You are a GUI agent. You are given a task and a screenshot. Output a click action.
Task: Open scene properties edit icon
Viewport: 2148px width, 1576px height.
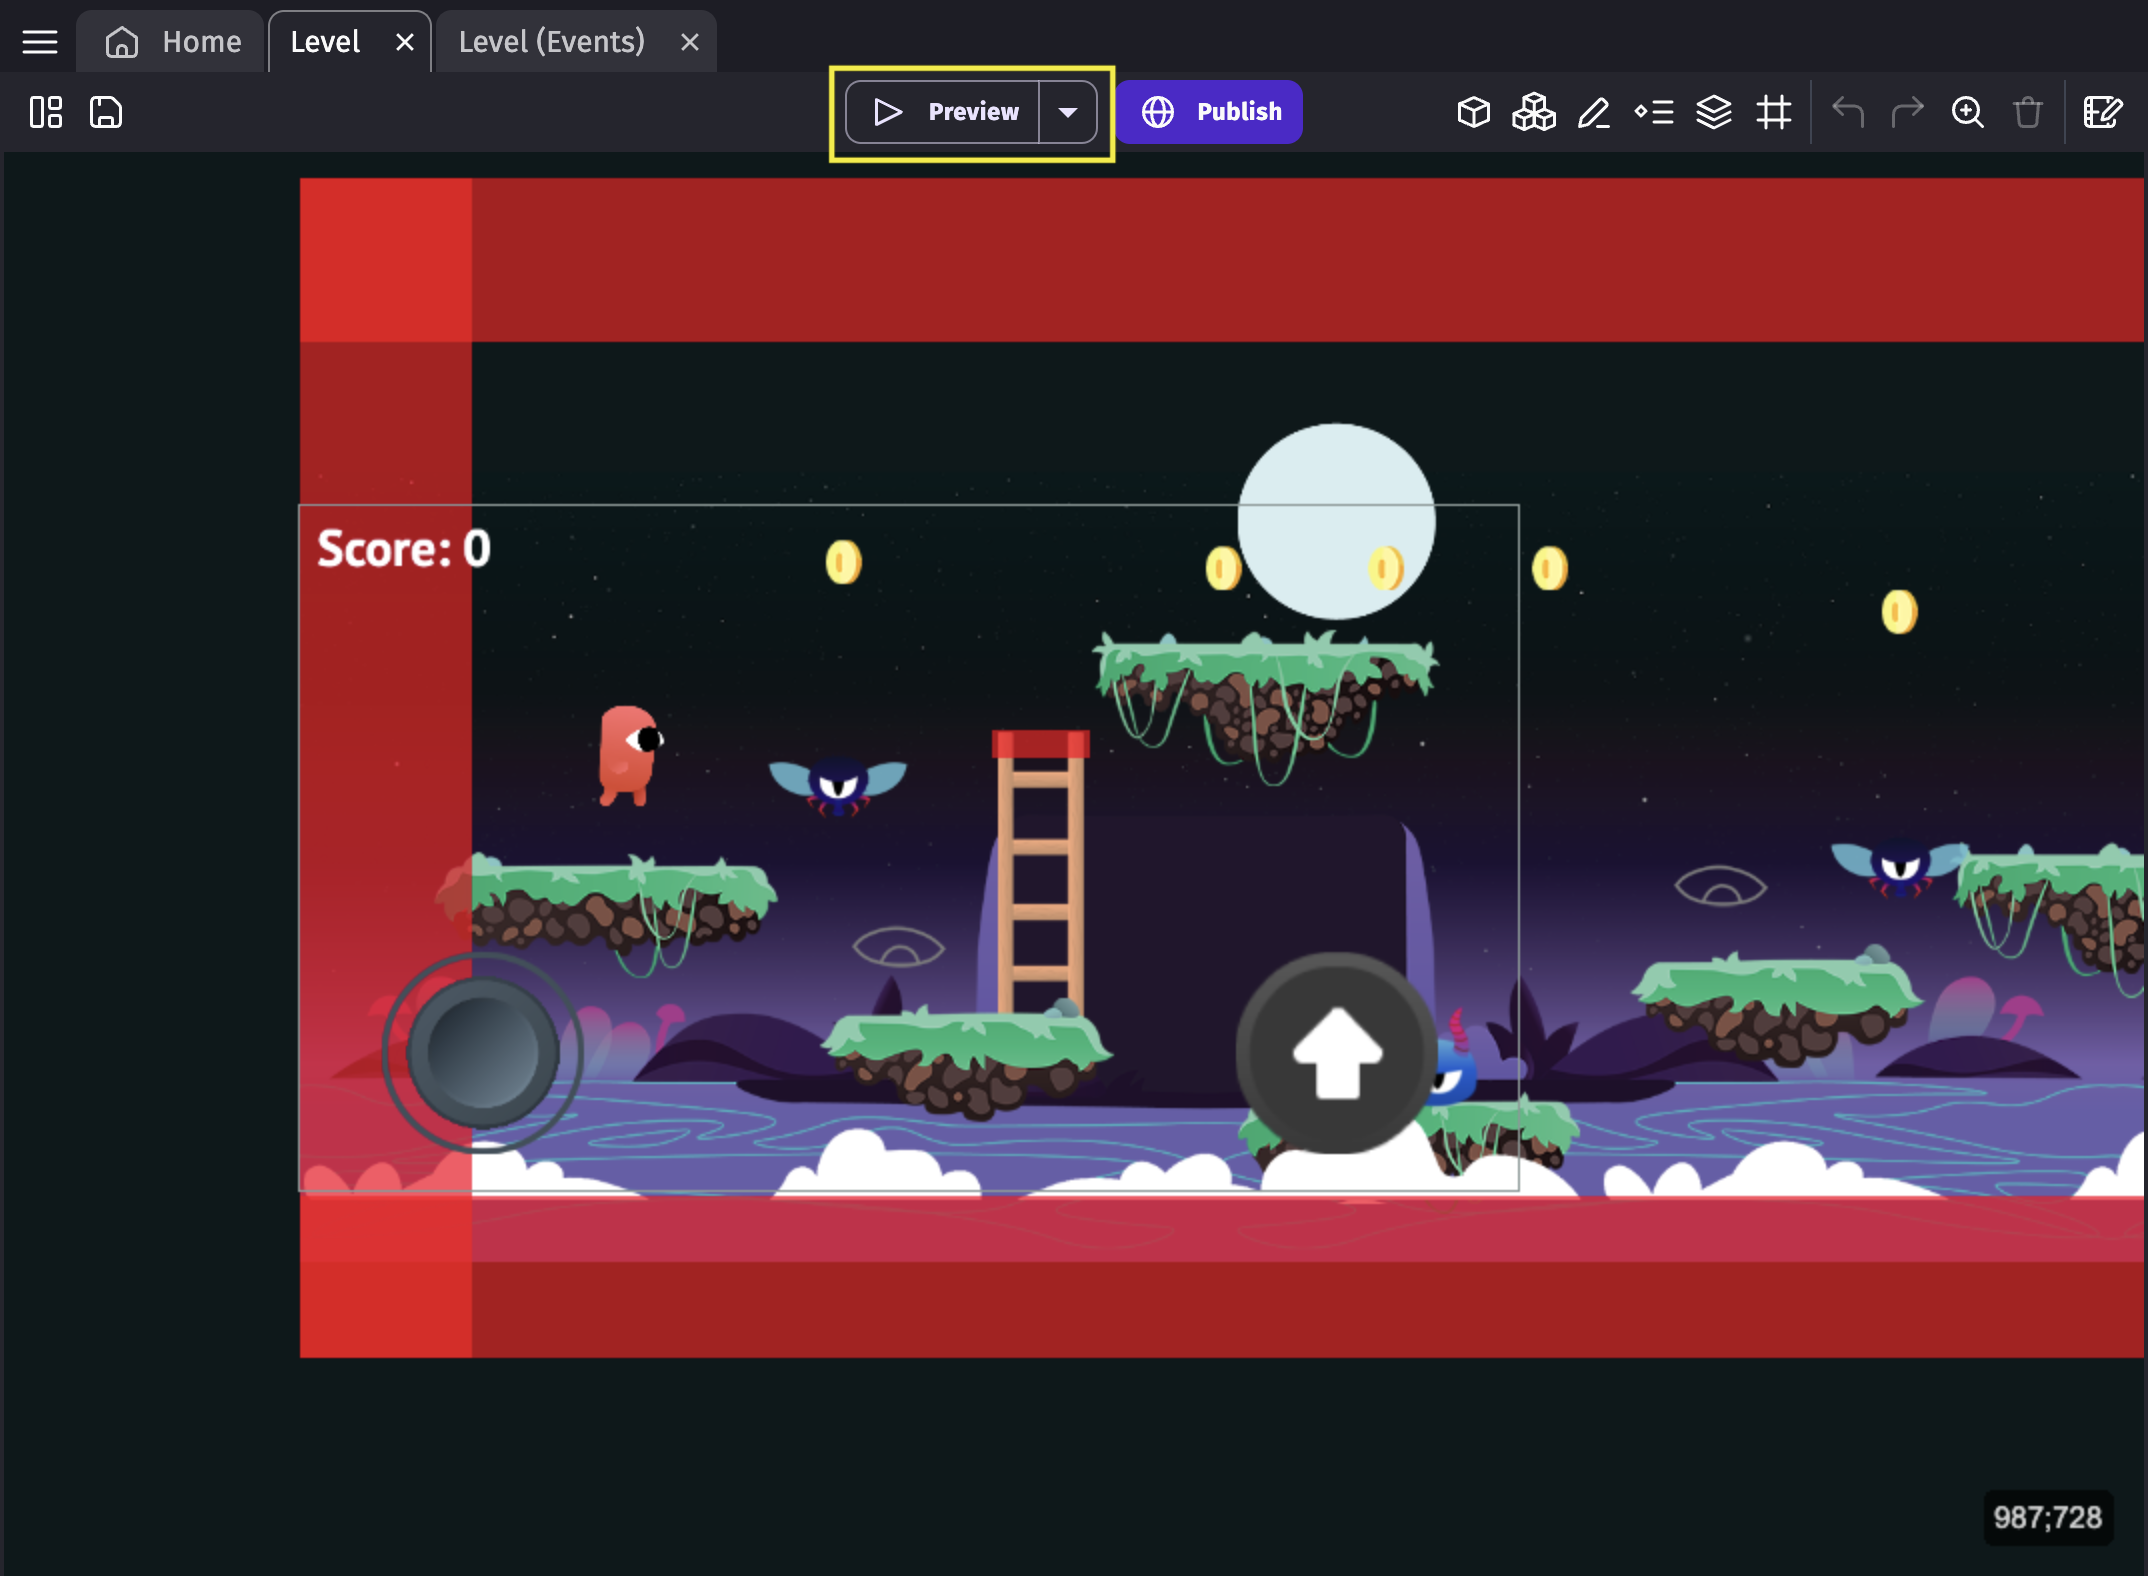click(2102, 112)
